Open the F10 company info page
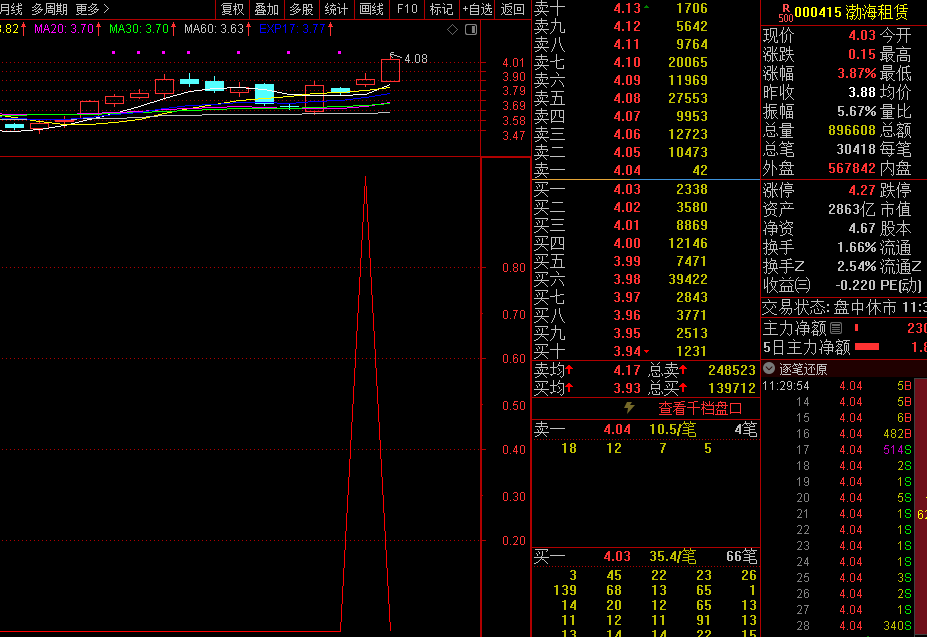 (x=407, y=9)
